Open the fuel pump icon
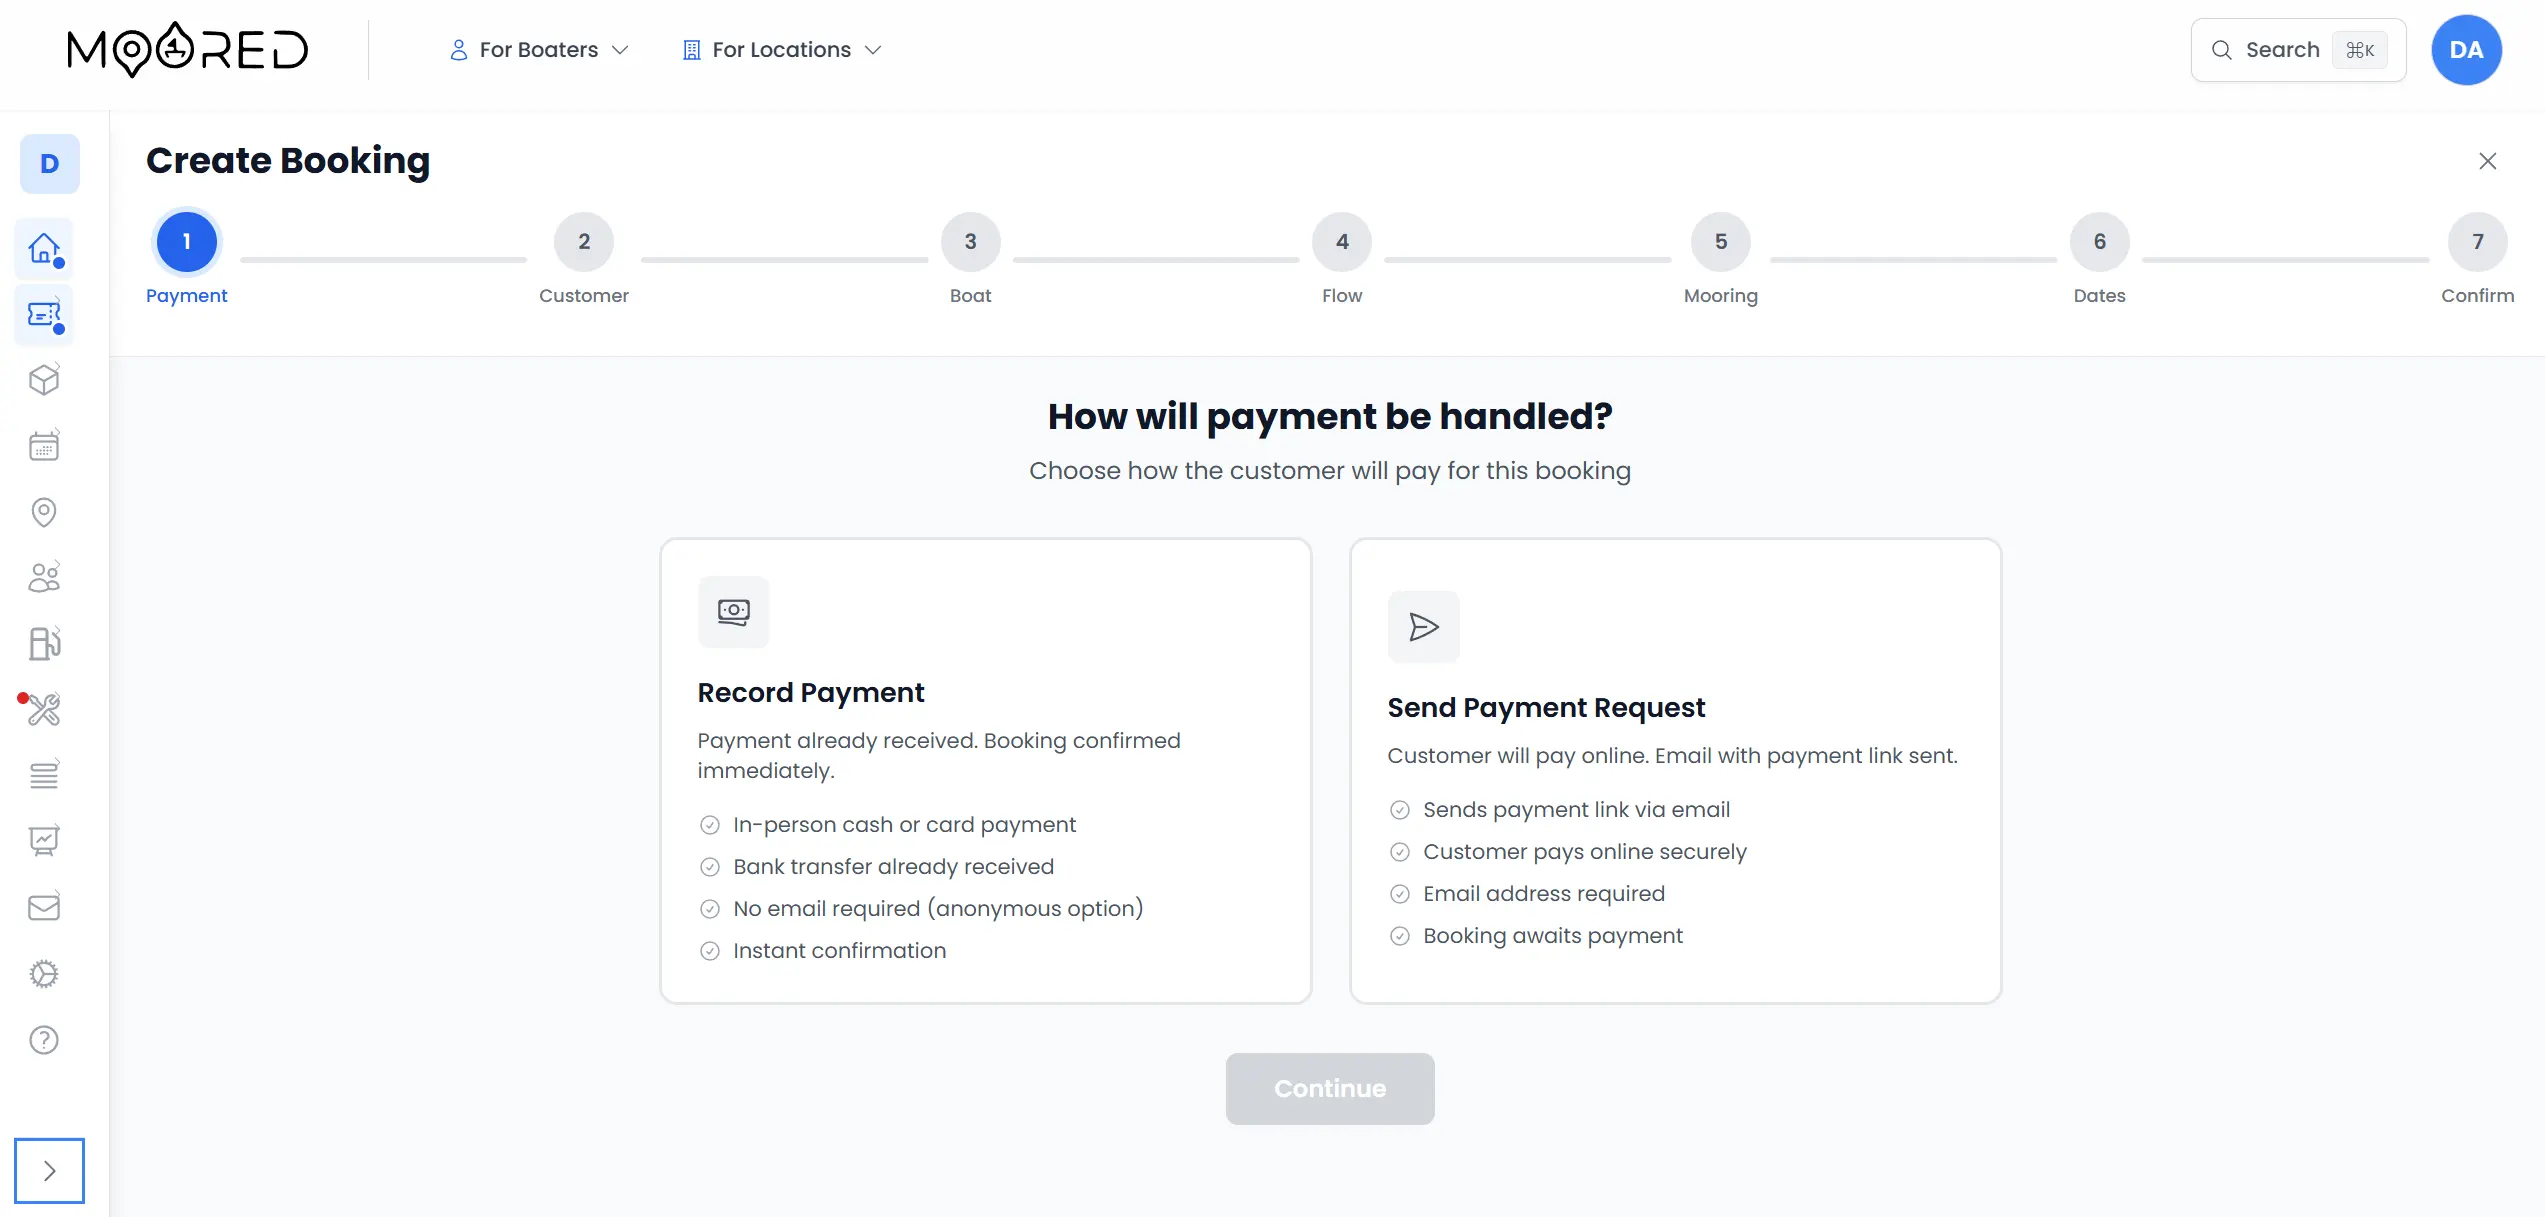 pos(44,643)
